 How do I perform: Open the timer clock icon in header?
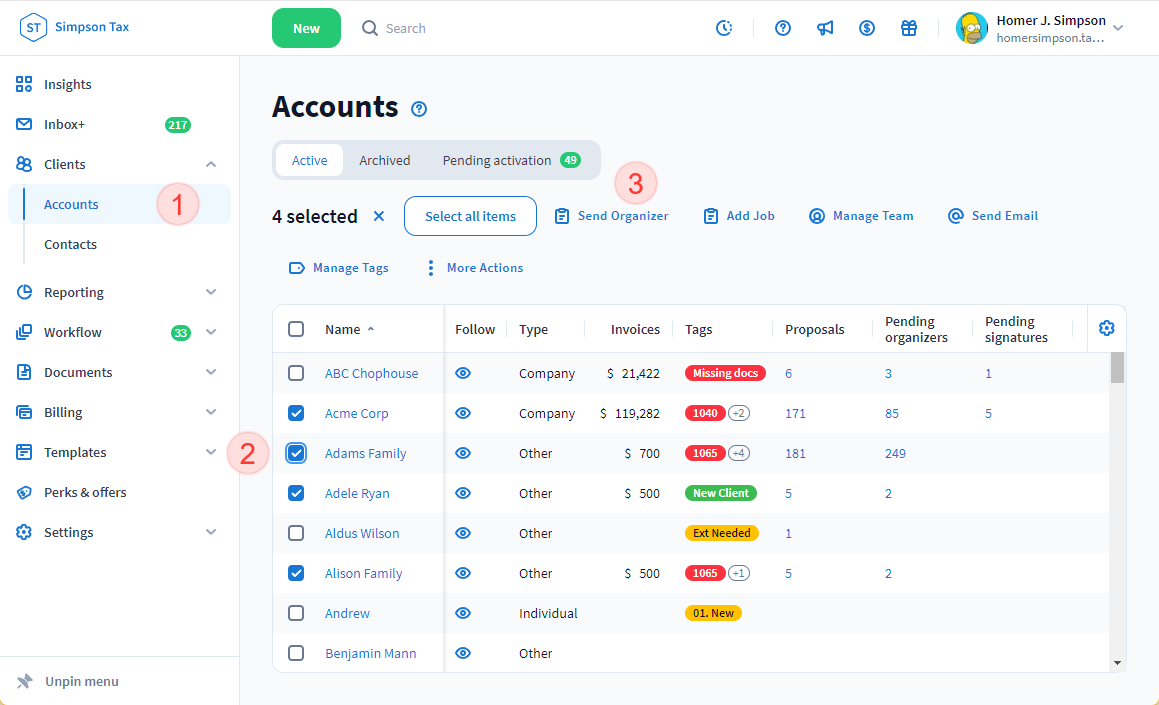724,28
